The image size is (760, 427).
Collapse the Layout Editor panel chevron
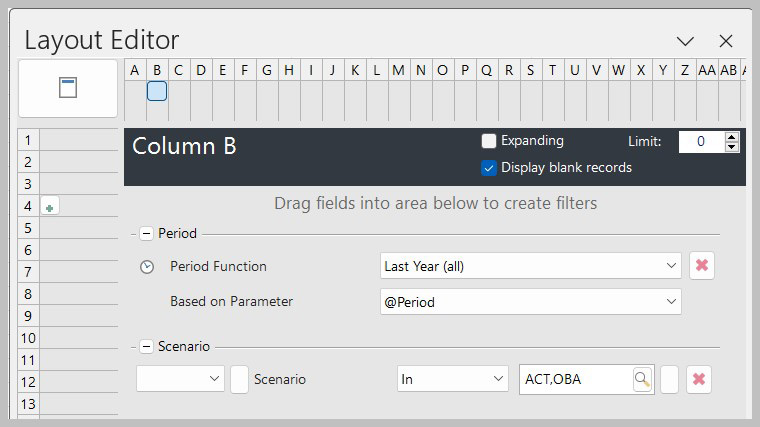click(x=685, y=41)
